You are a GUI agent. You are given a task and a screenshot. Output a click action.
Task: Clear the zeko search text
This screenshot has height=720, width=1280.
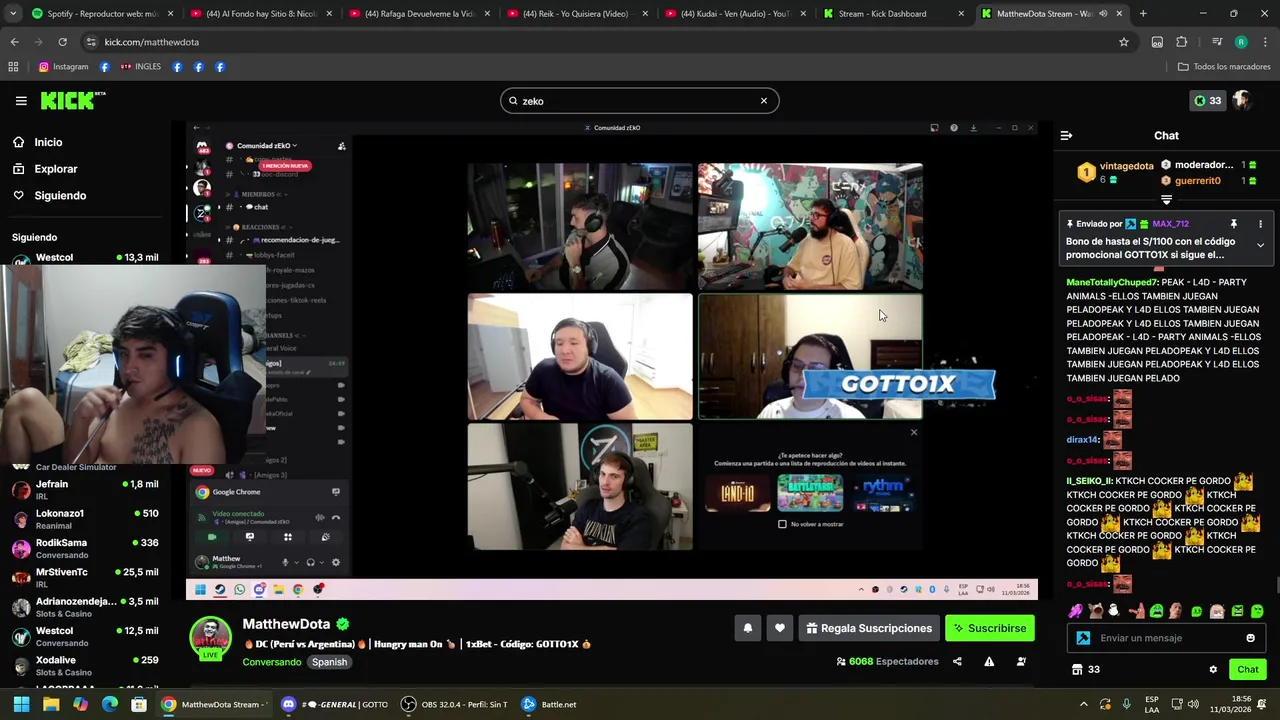764,101
